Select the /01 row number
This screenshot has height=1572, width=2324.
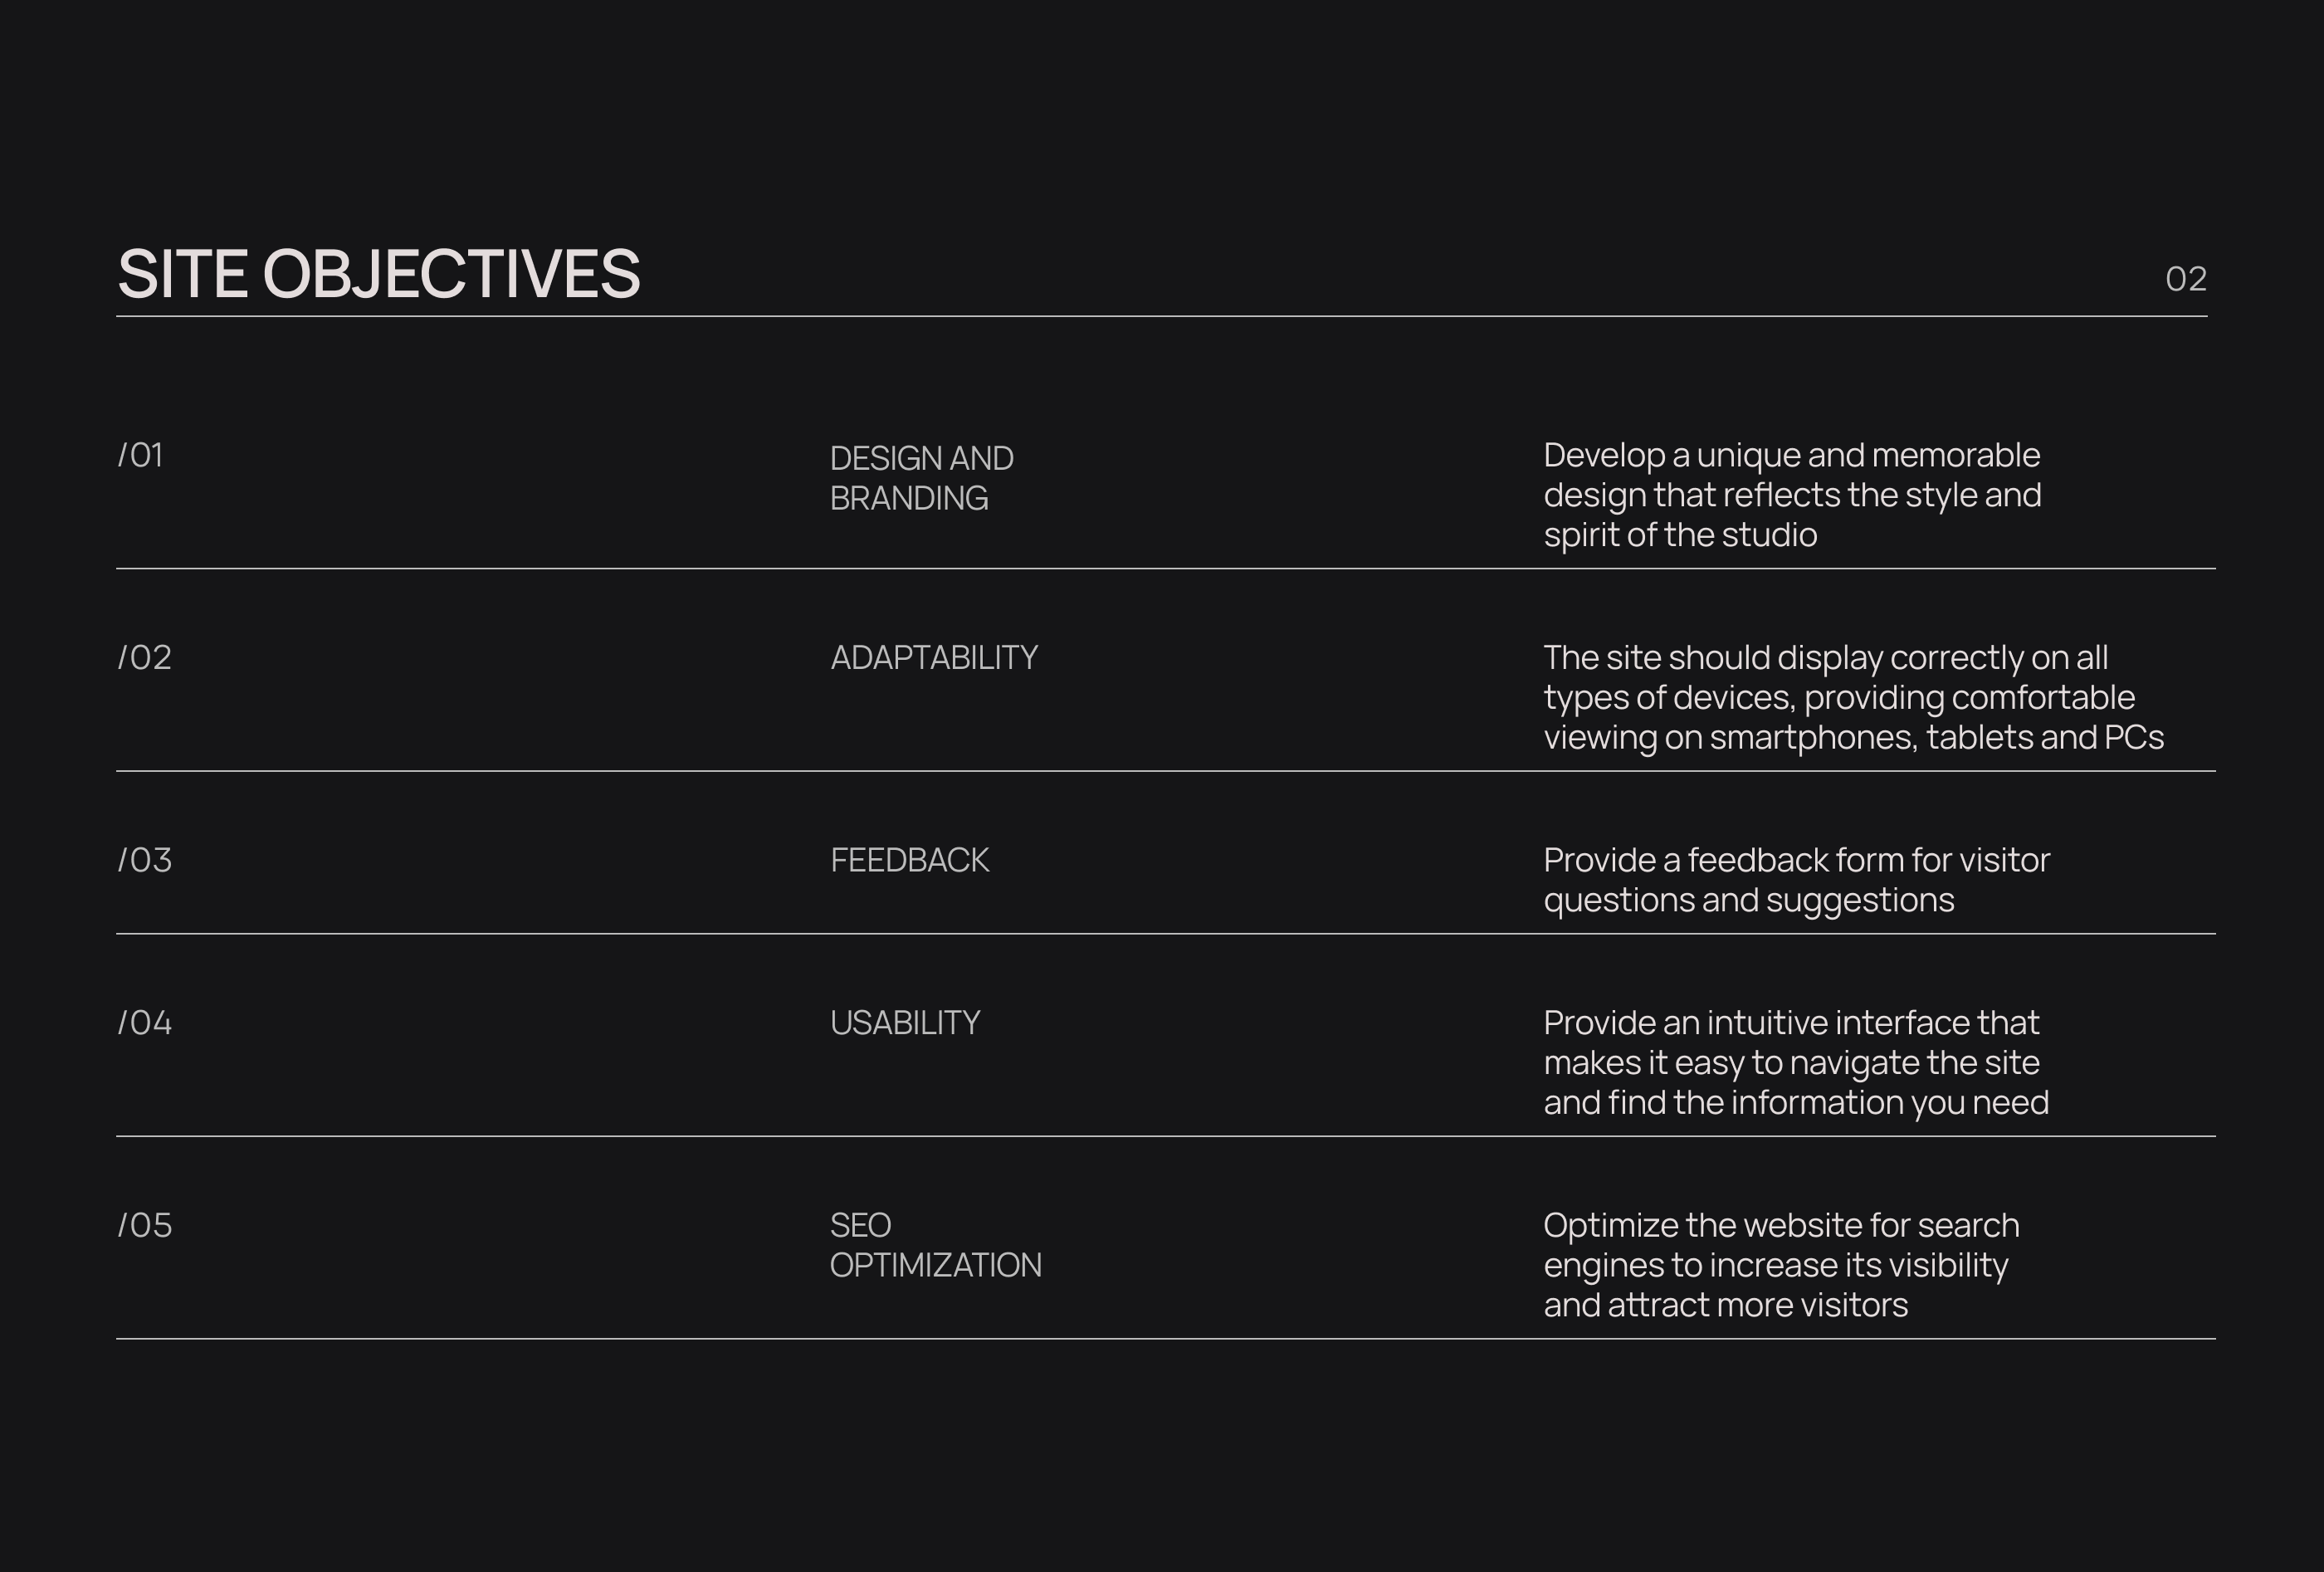tap(141, 456)
